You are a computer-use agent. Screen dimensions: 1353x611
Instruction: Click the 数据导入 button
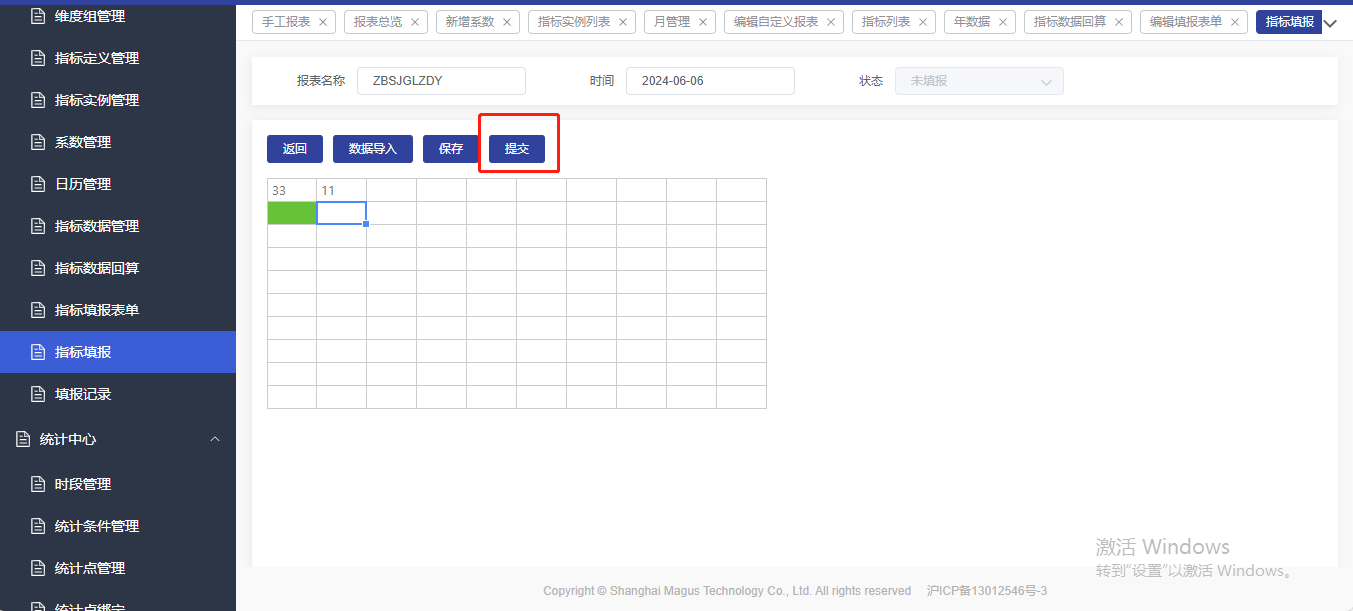373,149
